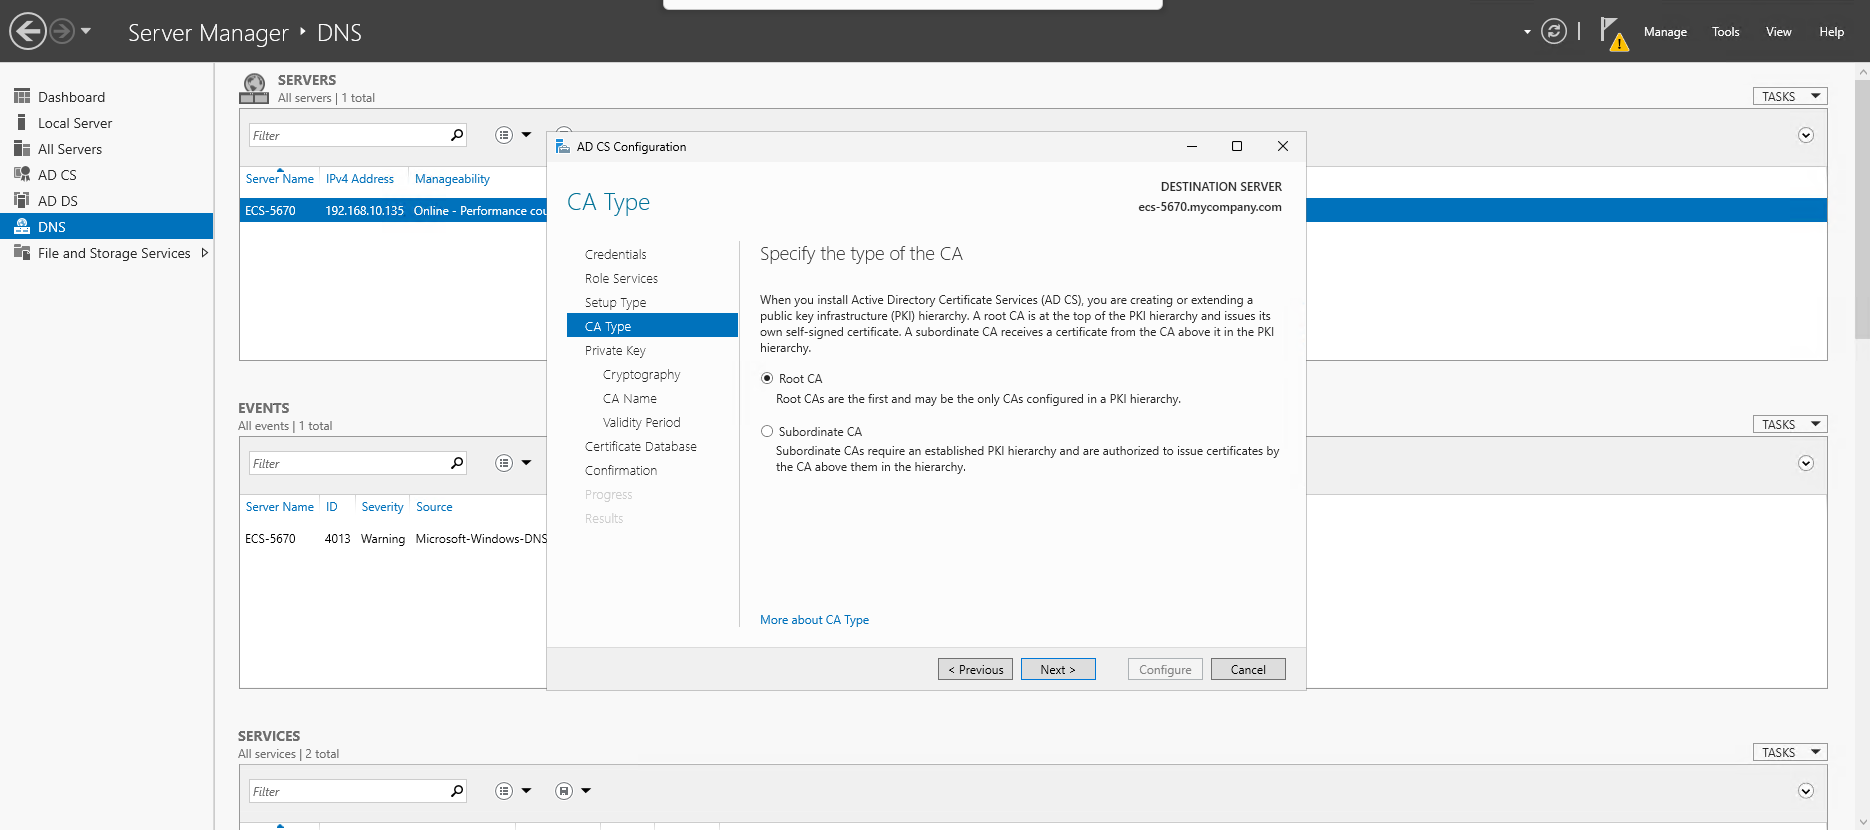Click the refresh icon in header
The image size is (1870, 830).
(1553, 32)
